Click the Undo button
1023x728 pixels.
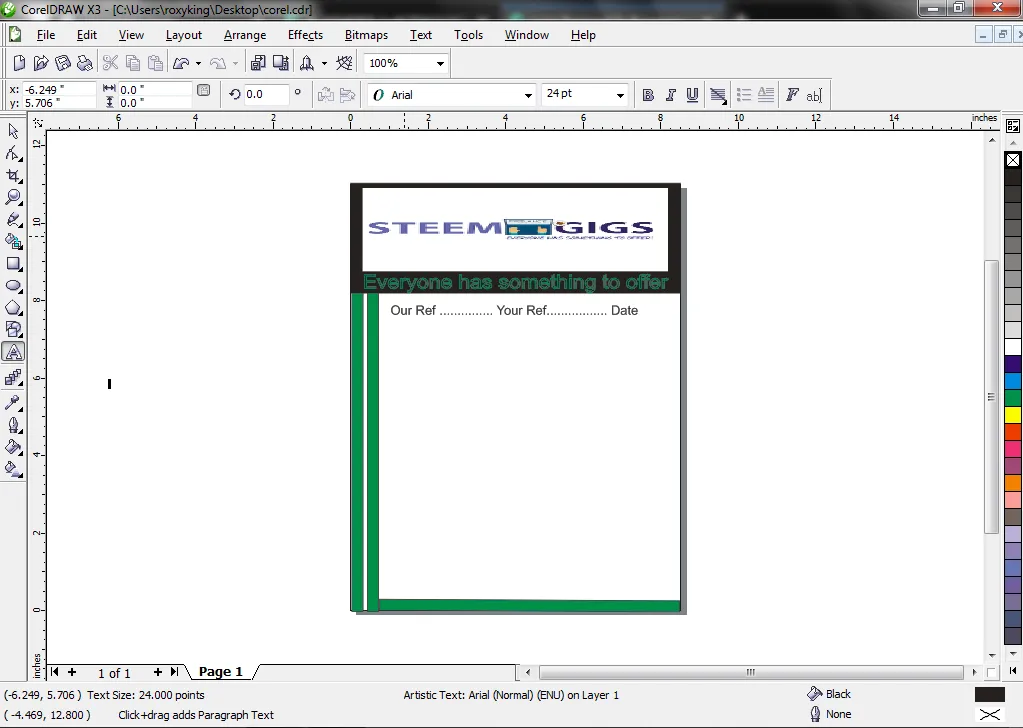click(x=181, y=63)
